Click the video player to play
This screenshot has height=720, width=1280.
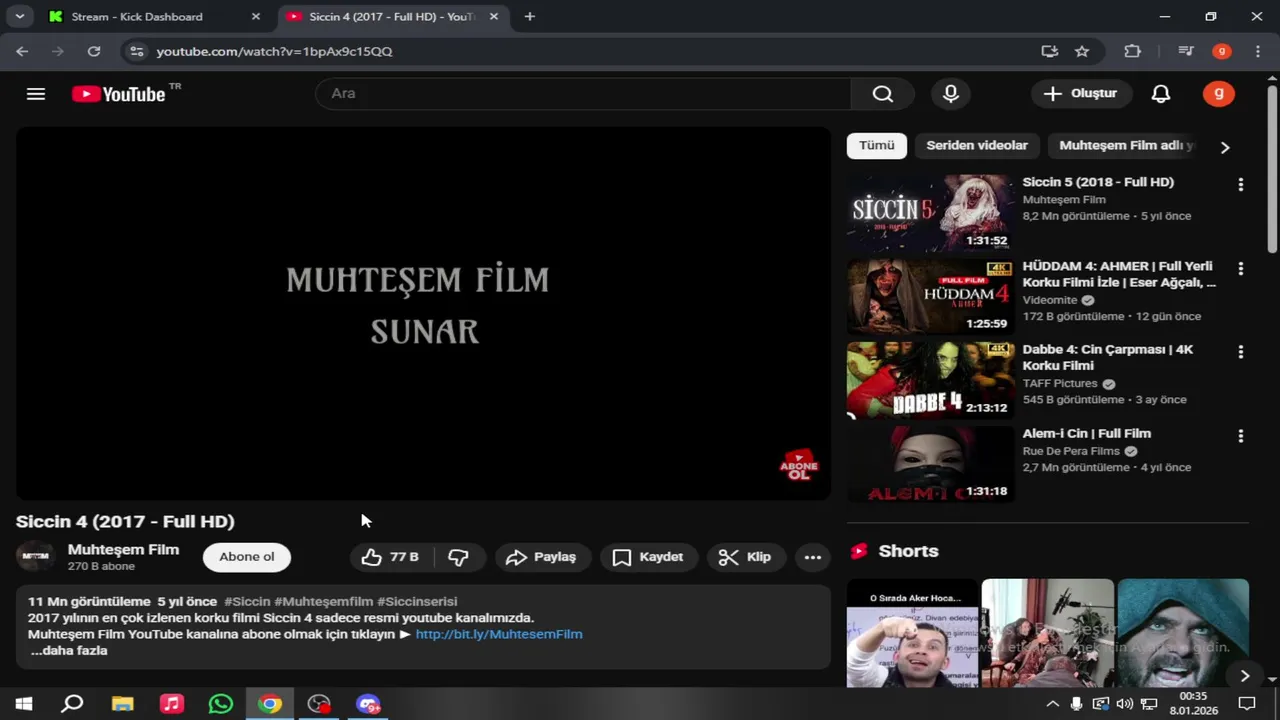[x=423, y=313]
